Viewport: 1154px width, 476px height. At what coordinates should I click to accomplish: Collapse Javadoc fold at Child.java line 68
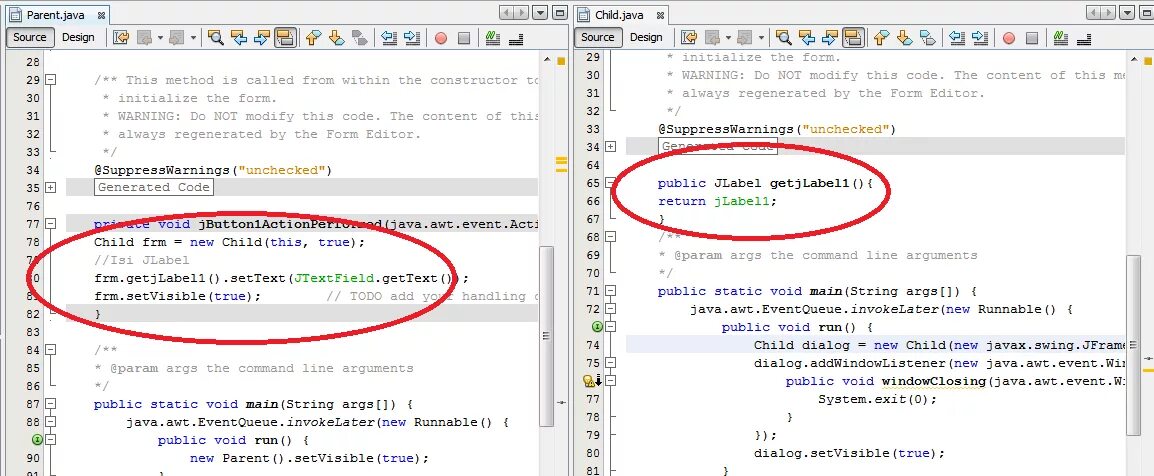pos(610,237)
